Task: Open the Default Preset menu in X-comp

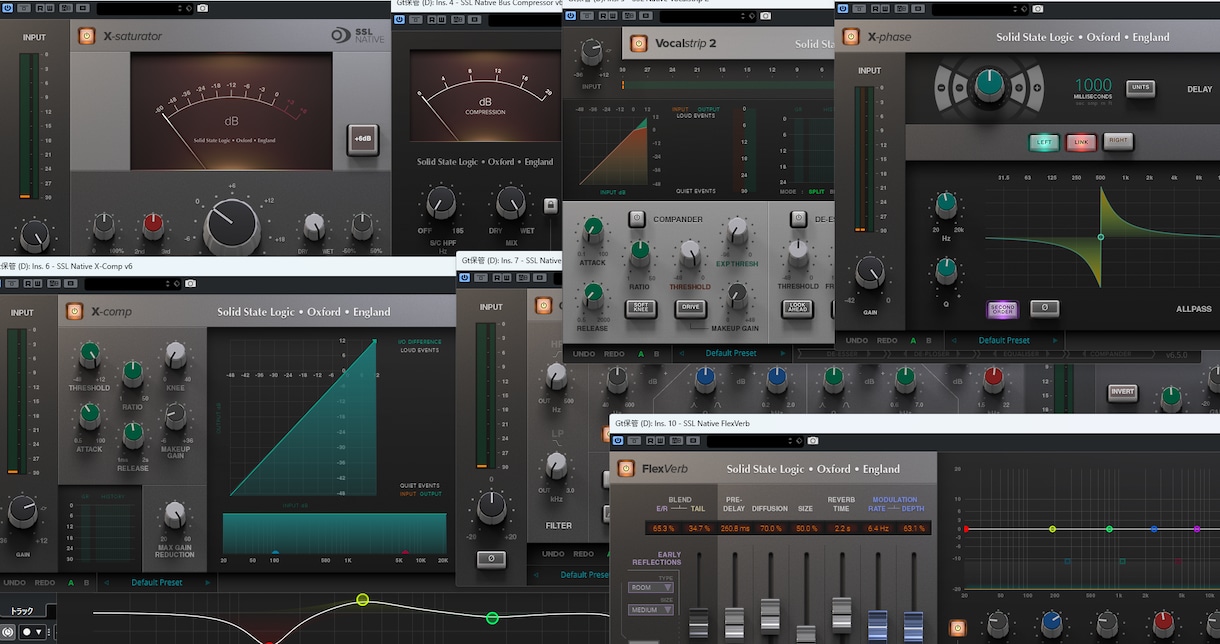Action: (x=157, y=582)
